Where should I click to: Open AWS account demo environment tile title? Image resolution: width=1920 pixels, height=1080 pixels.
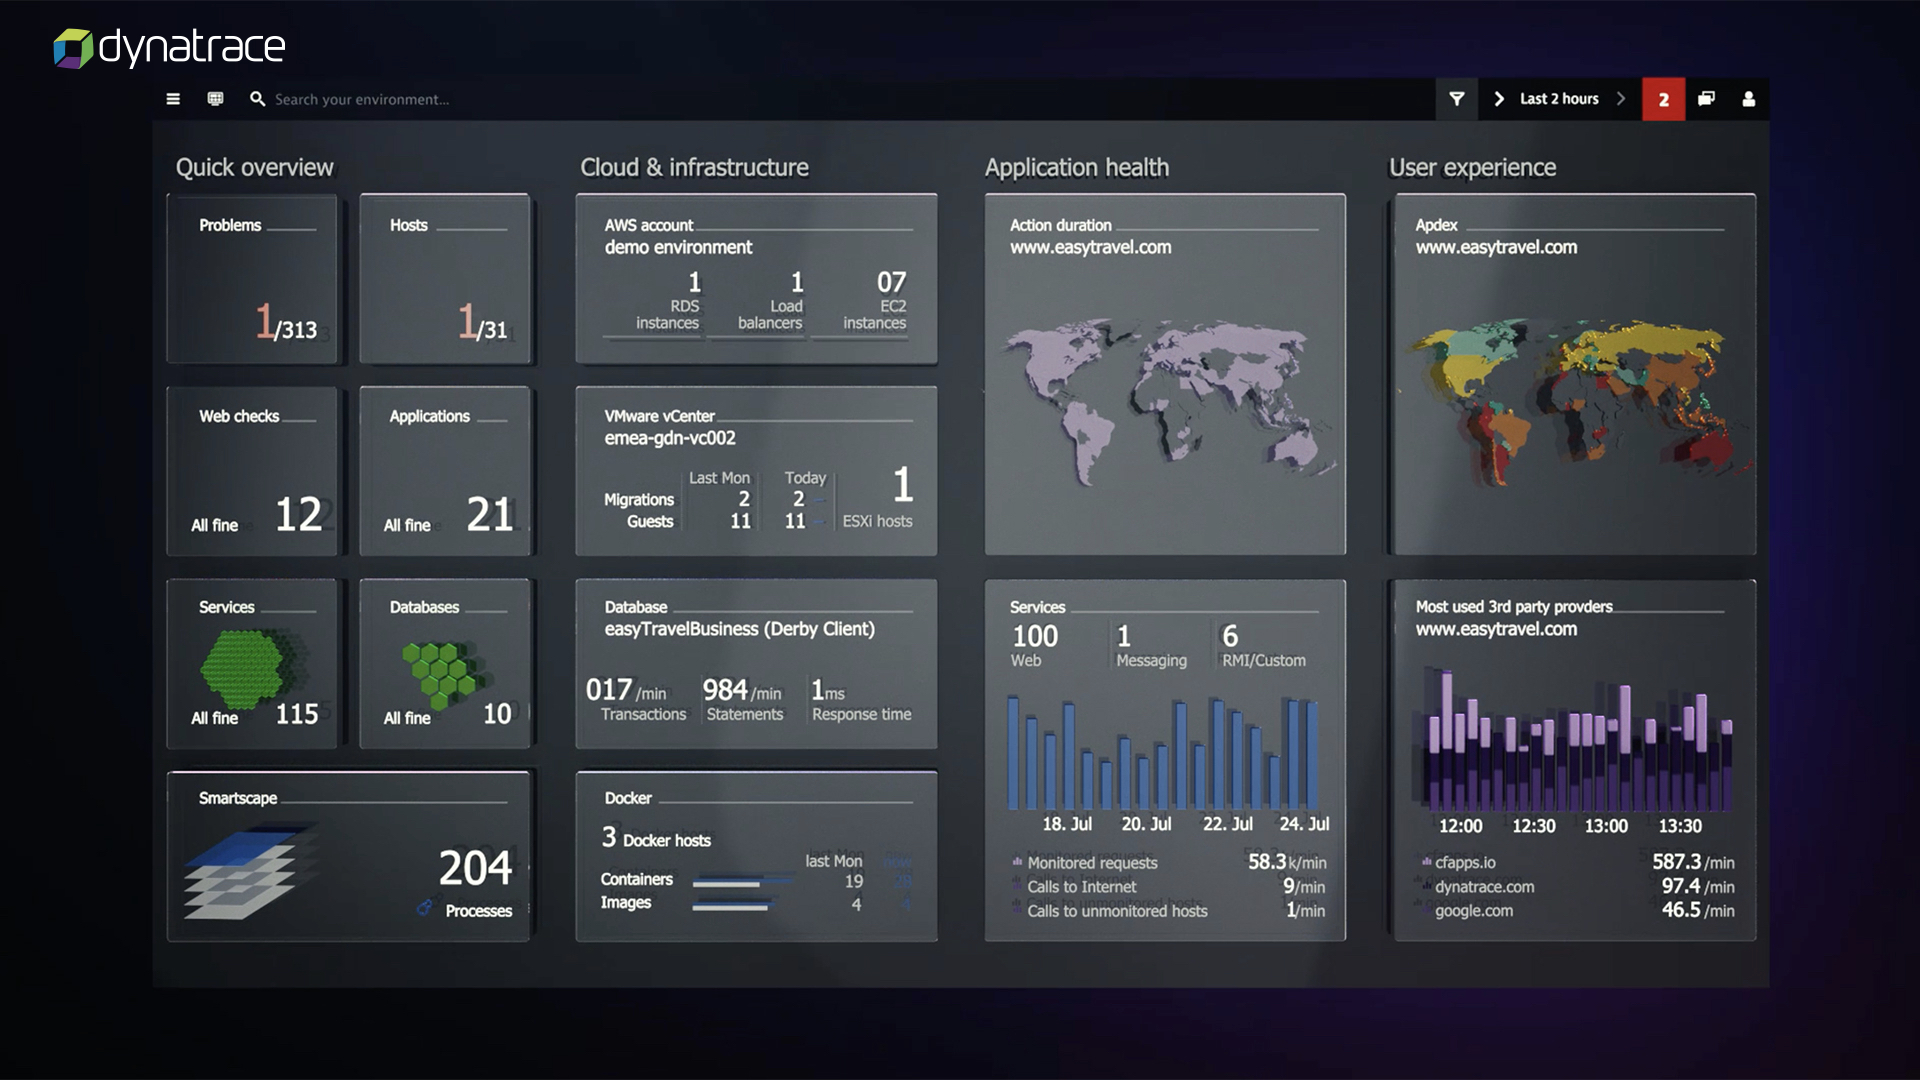[x=678, y=236]
